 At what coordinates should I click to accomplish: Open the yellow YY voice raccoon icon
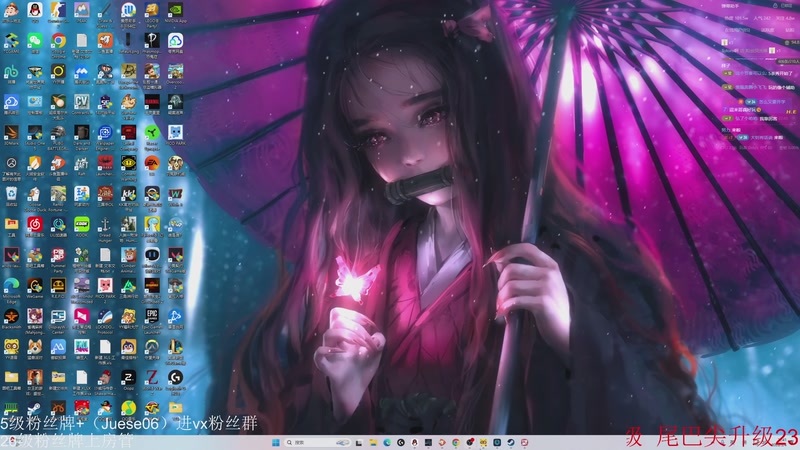[11, 347]
